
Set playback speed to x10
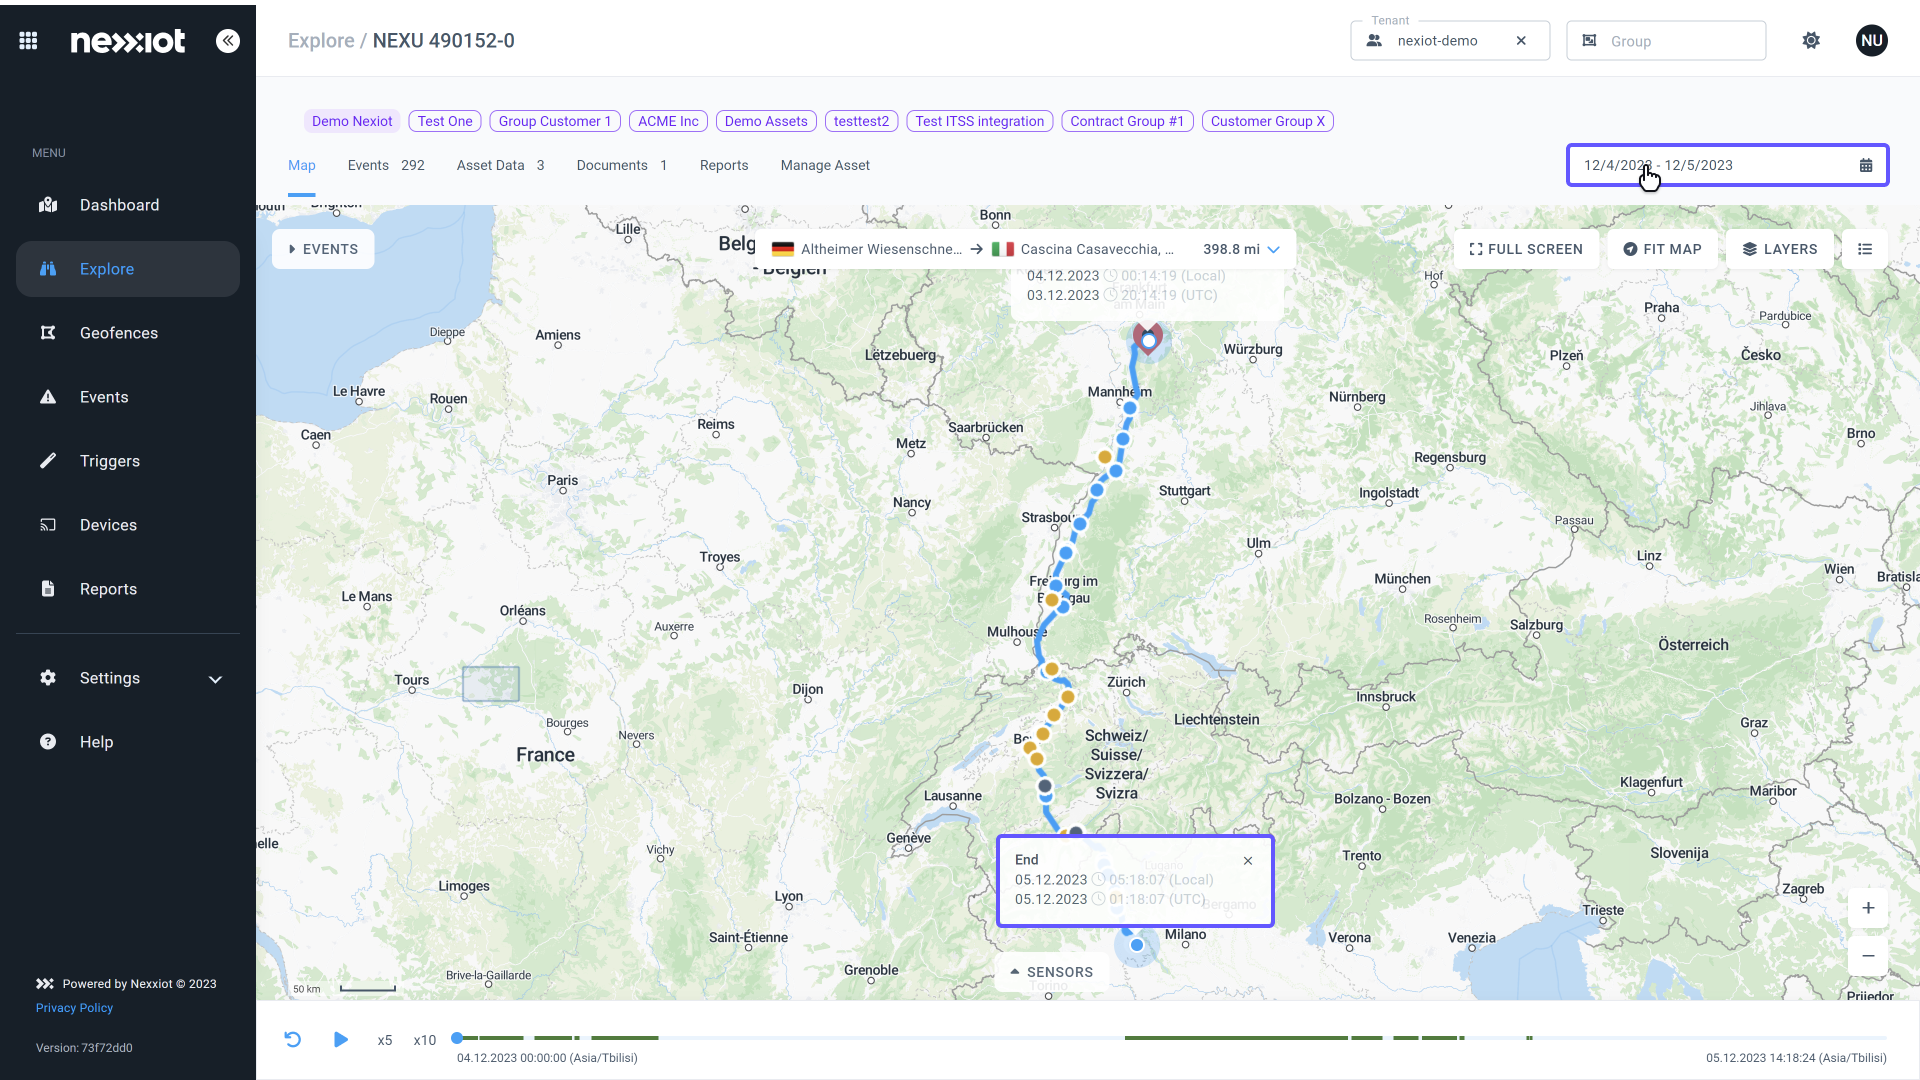pyautogui.click(x=425, y=1041)
